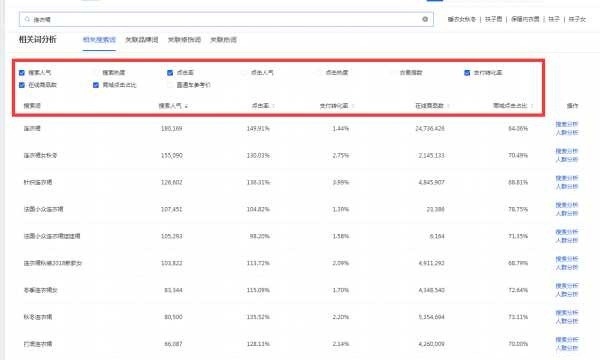Switch to the 关联品牌词 tab

[142, 40]
